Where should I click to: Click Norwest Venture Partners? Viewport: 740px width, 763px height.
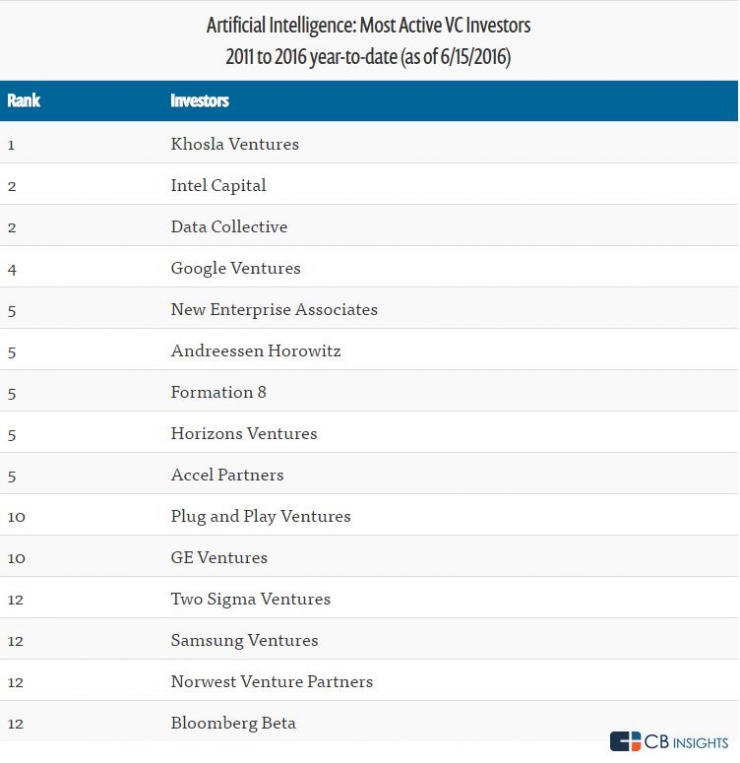pyautogui.click(x=272, y=681)
